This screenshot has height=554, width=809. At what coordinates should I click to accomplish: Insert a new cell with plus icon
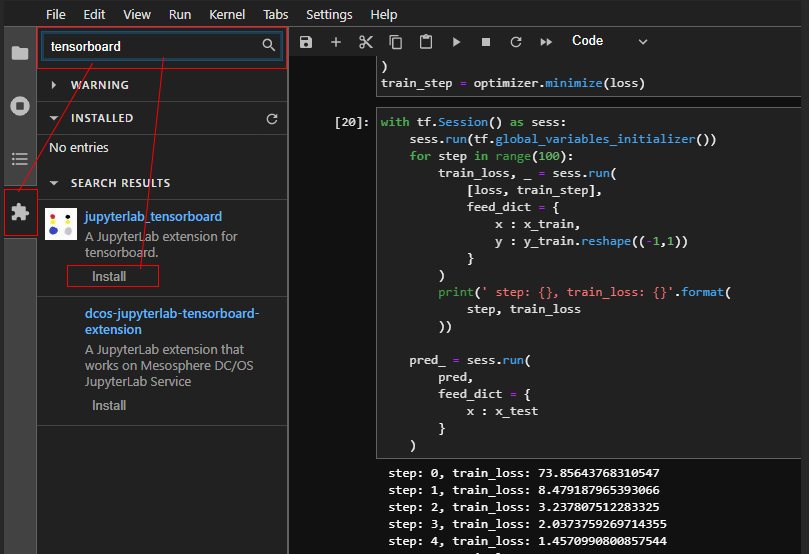[336, 42]
